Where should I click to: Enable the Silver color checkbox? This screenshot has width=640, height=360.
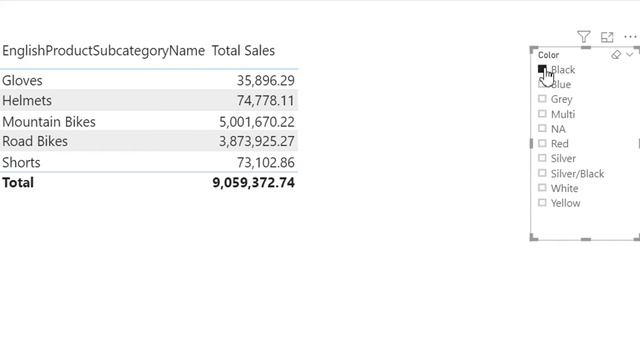(x=542, y=158)
